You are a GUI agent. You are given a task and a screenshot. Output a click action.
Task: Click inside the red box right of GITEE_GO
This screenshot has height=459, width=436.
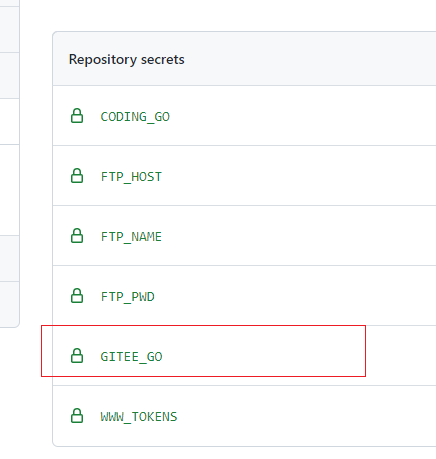point(263,351)
